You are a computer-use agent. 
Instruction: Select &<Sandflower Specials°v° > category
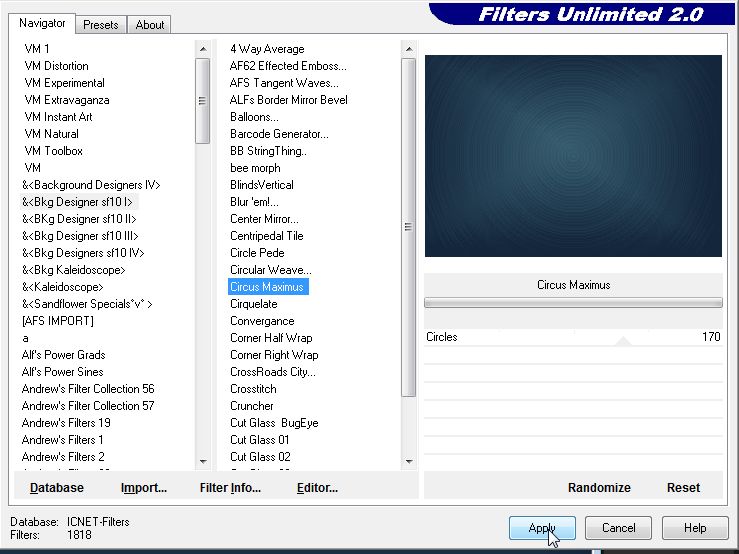click(87, 304)
